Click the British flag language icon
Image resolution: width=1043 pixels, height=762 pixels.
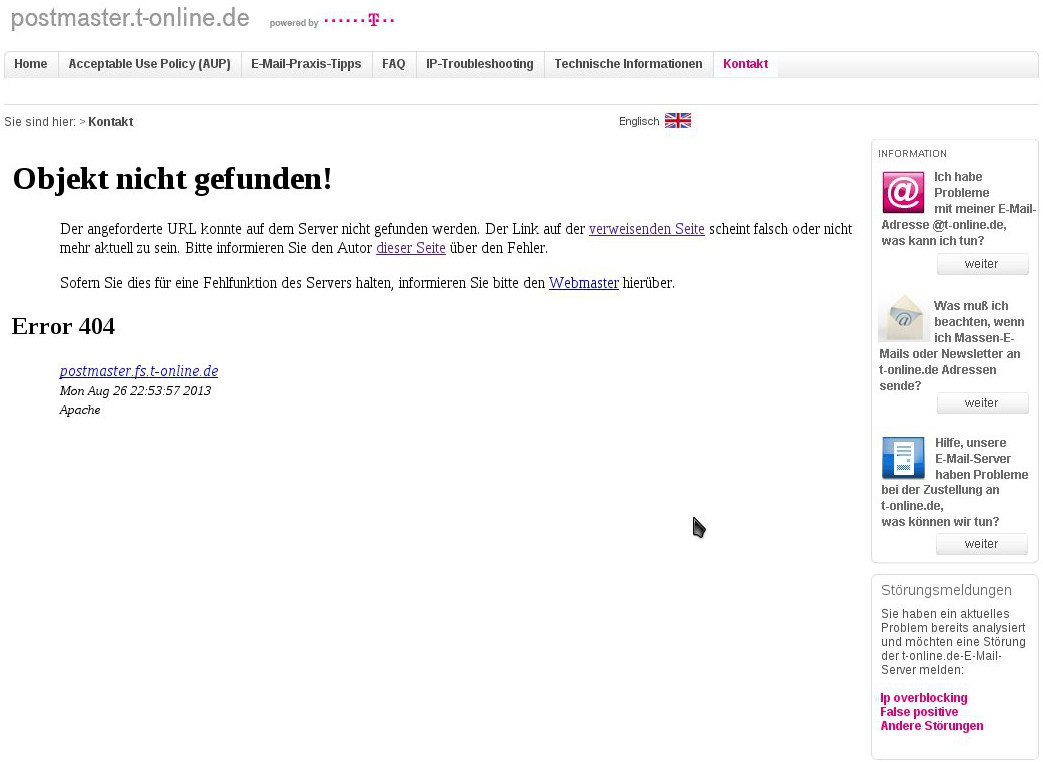point(677,121)
